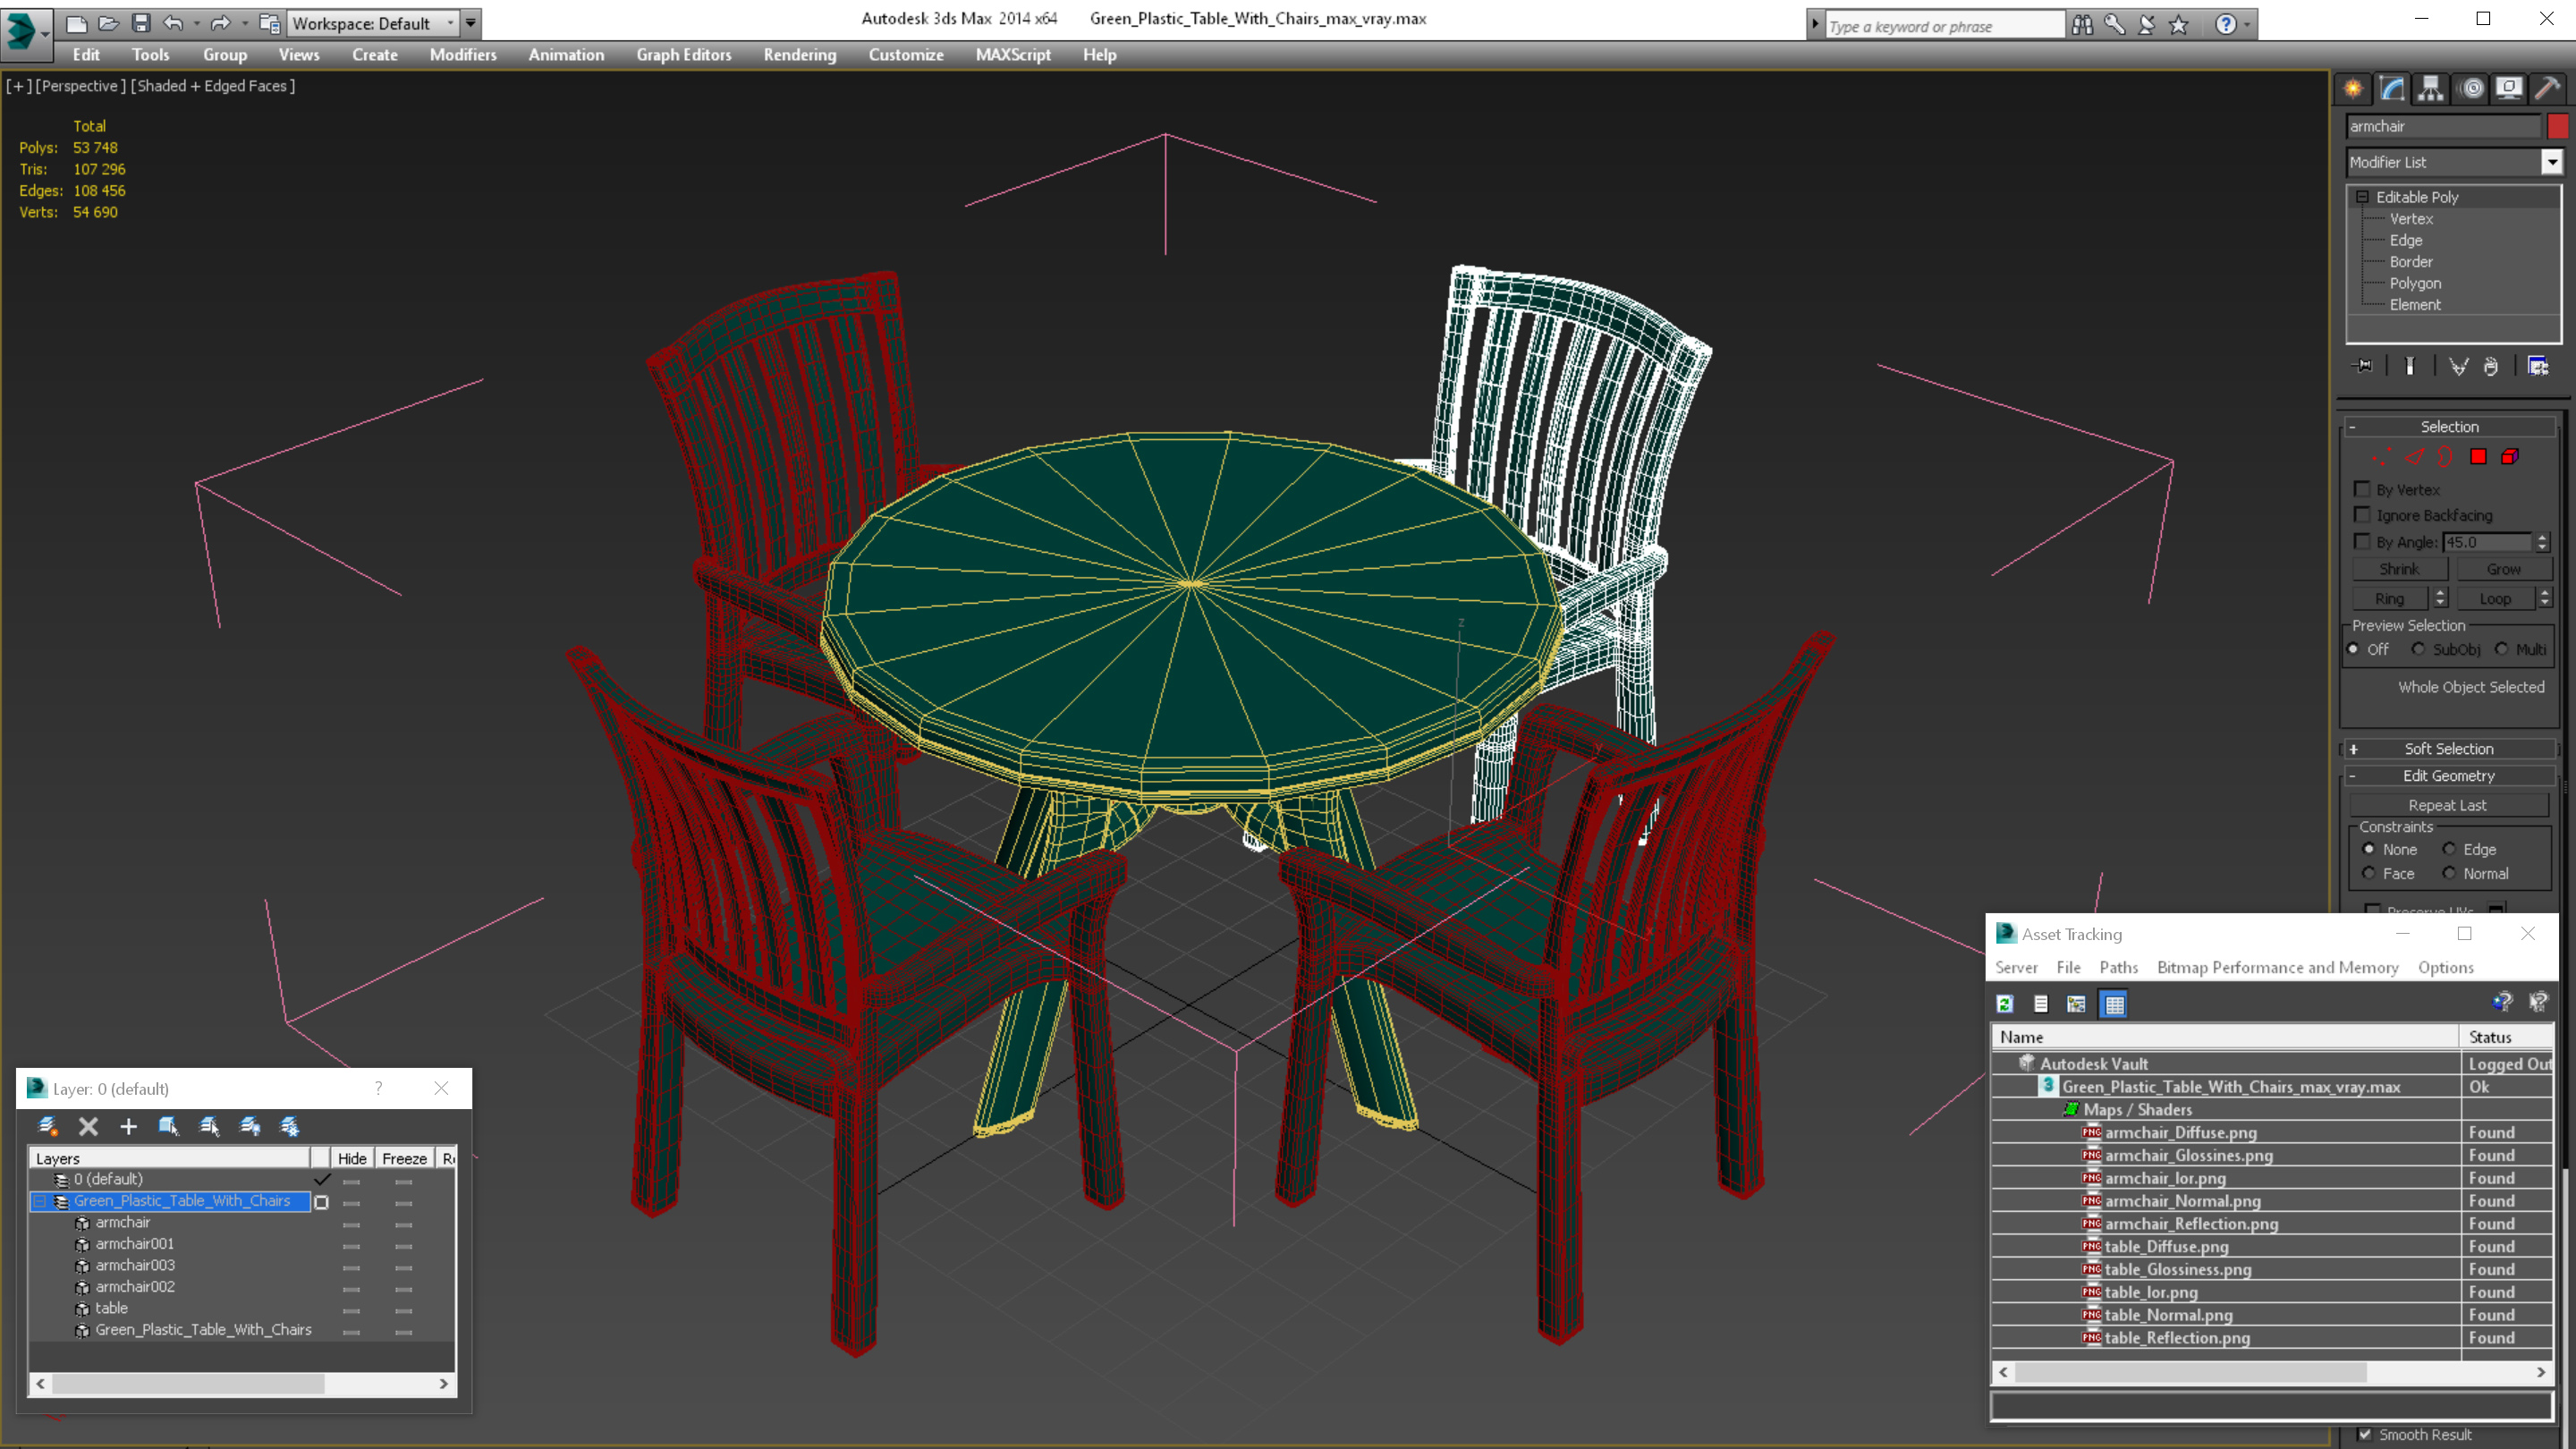Select Polygon sub-object red square icon
Screen dimensions: 2576x1449
click(x=2478, y=457)
